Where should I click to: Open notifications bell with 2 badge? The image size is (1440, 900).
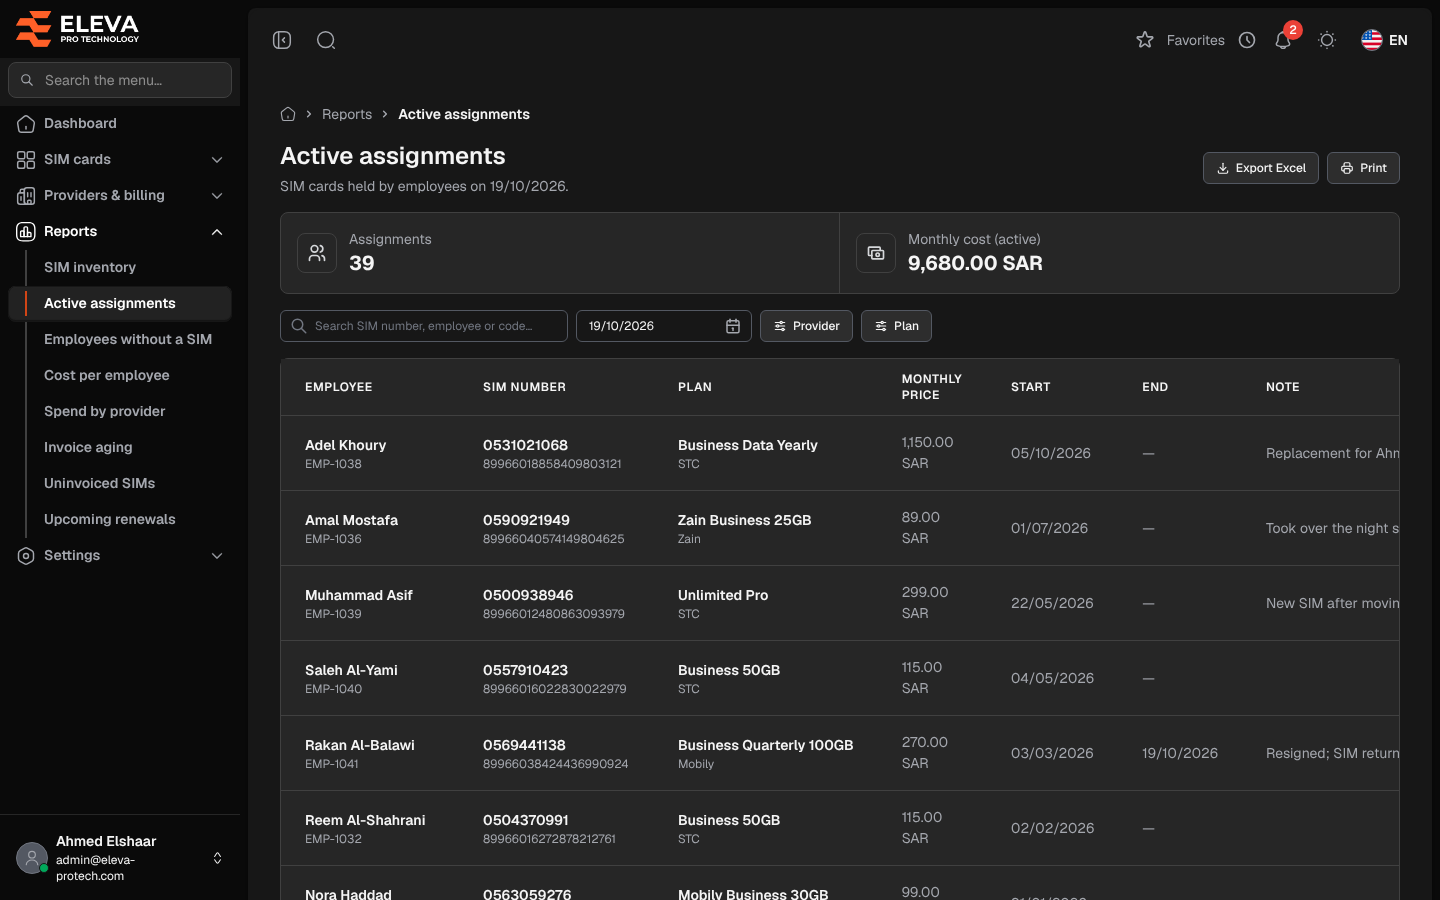point(1284,38)
